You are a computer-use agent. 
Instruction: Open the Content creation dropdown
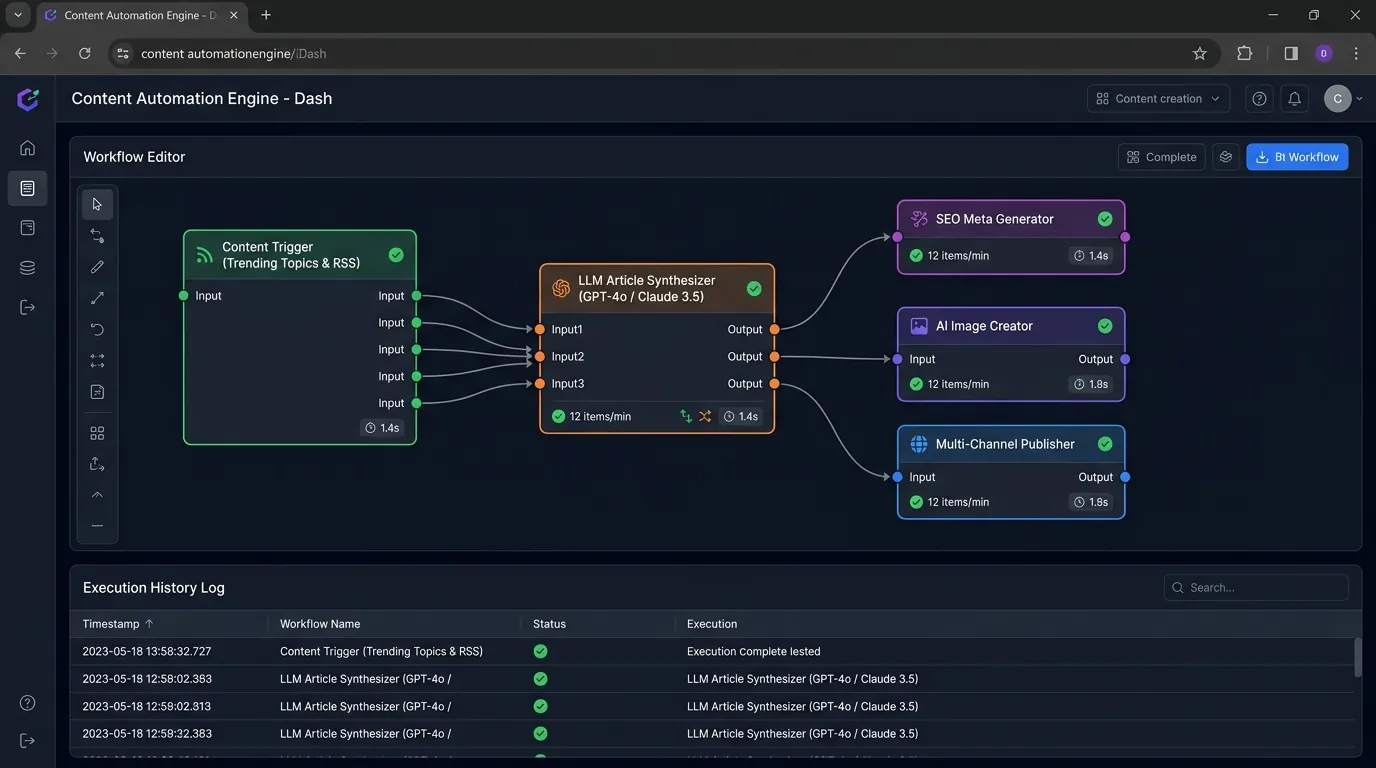coord(1159,99)
